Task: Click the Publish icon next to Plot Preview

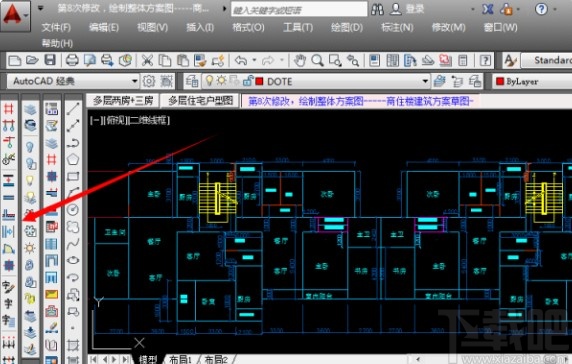Action: click(x=107, y=60)
